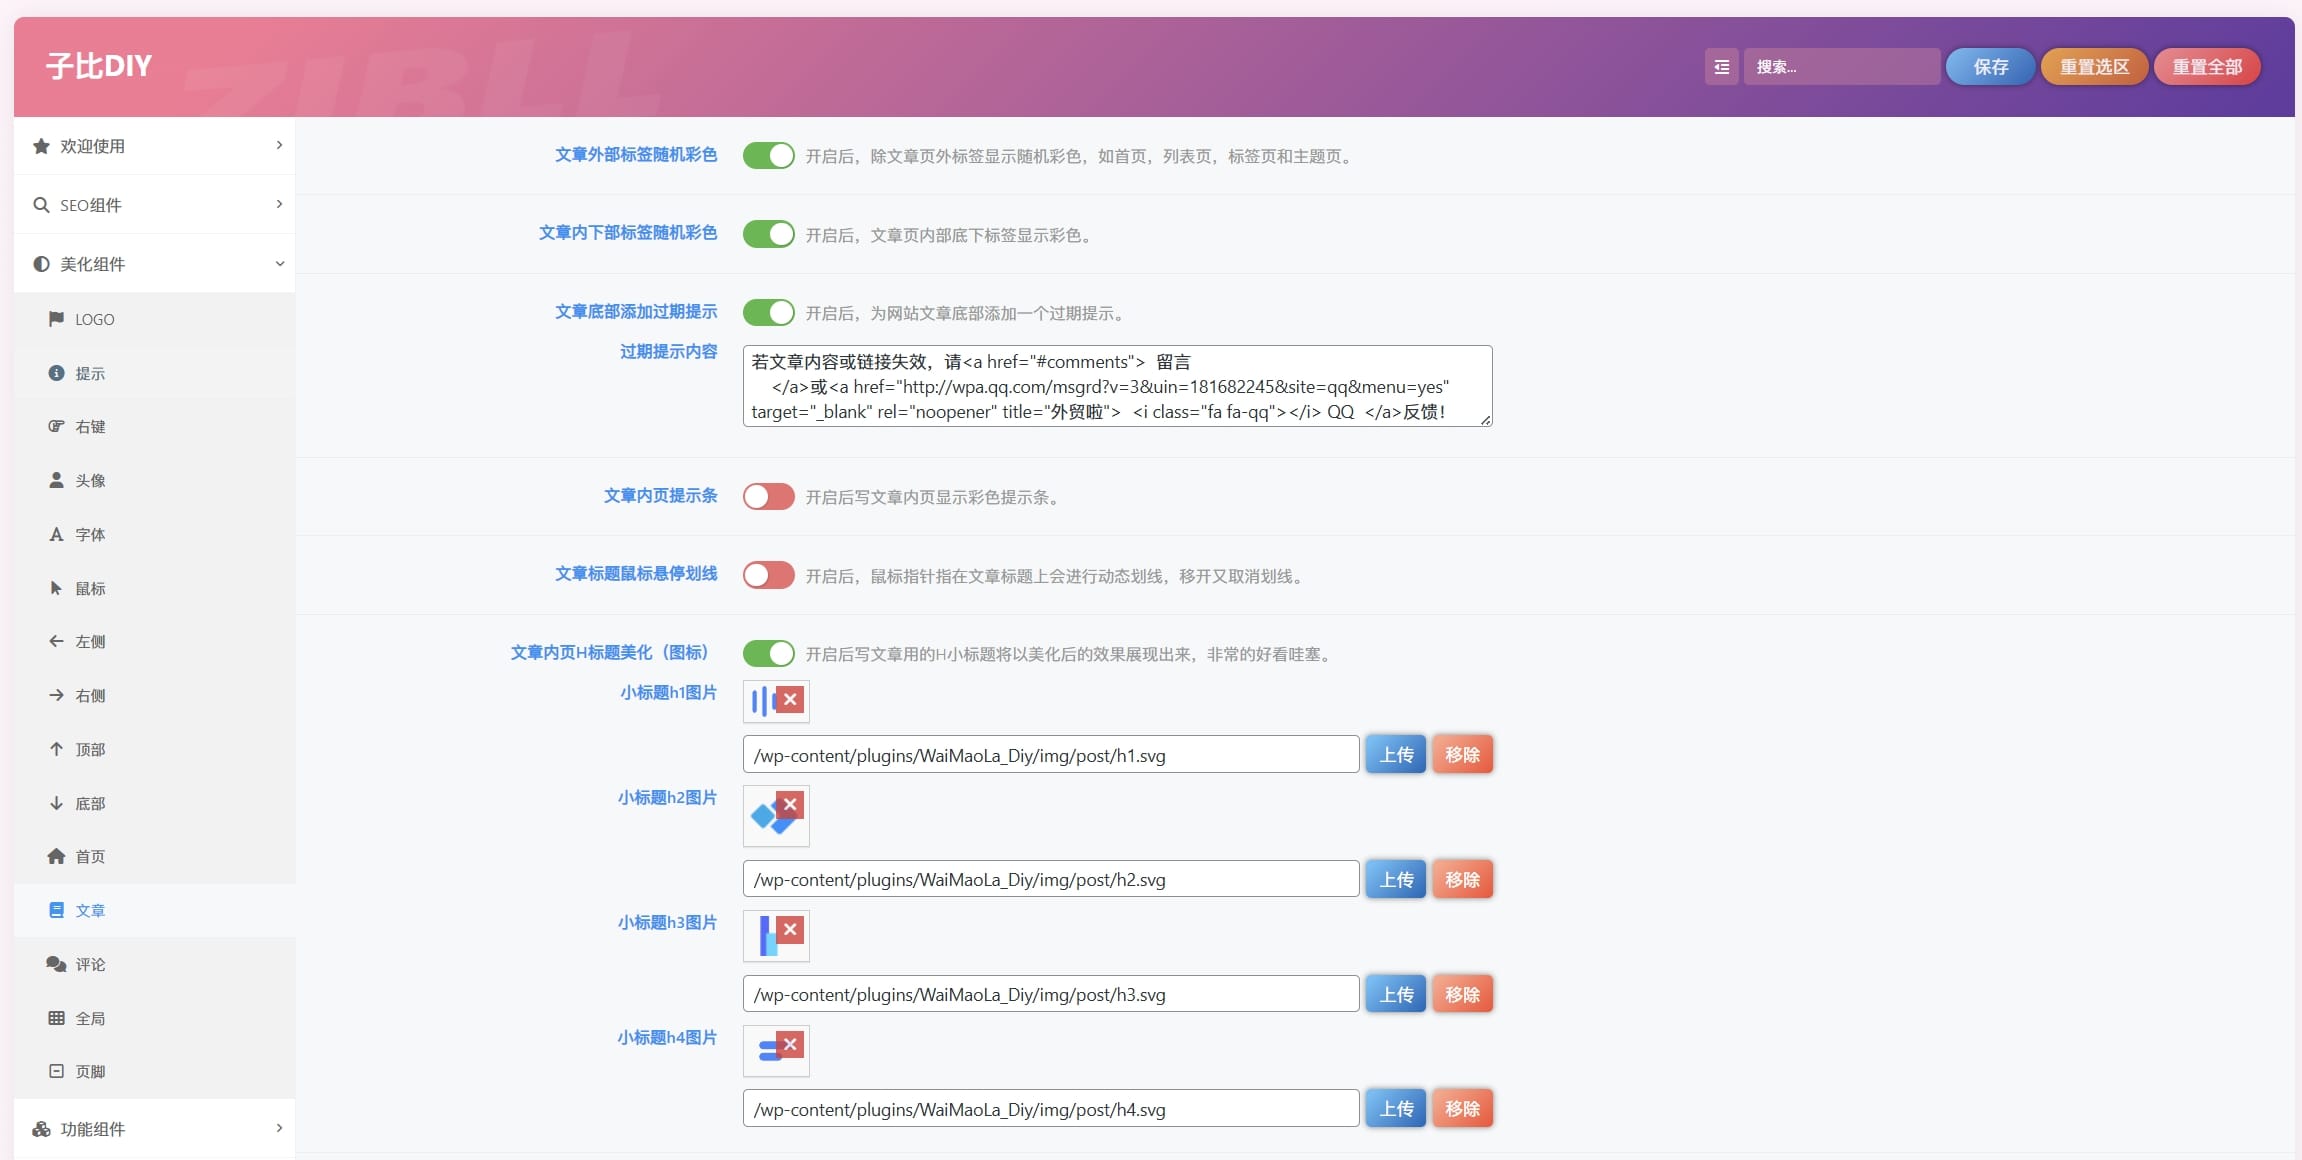Viewport: 2302px width, 1160px height.
Task: Click the expand-all list icon beside search
Action: tap(1721, 67)
